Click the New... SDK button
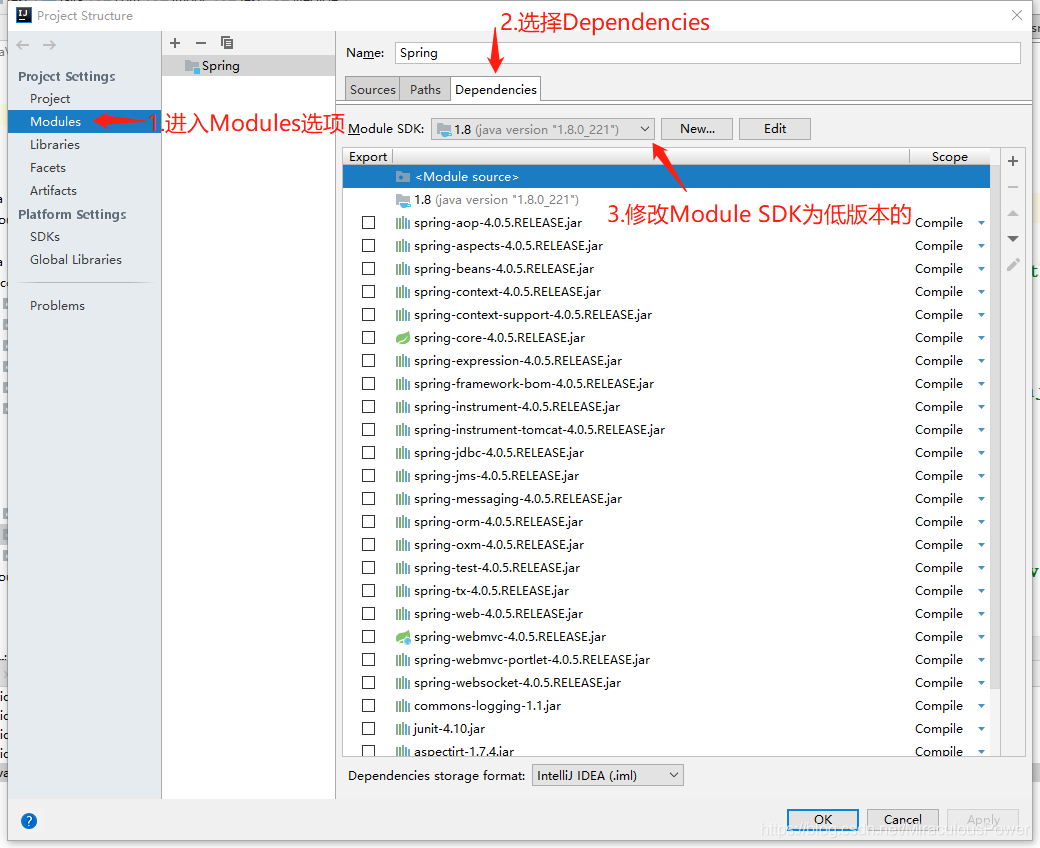1040x848 pixels. click(697, 129)
